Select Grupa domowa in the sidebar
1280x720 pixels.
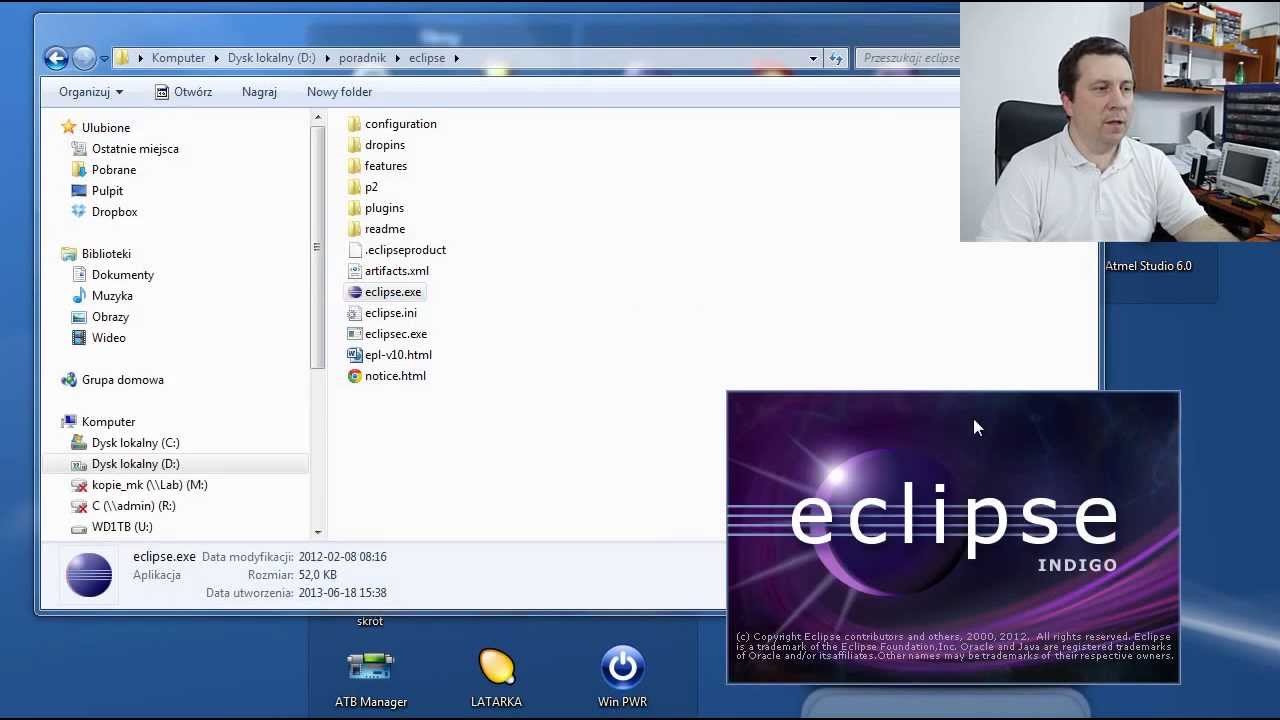(122, 380)
